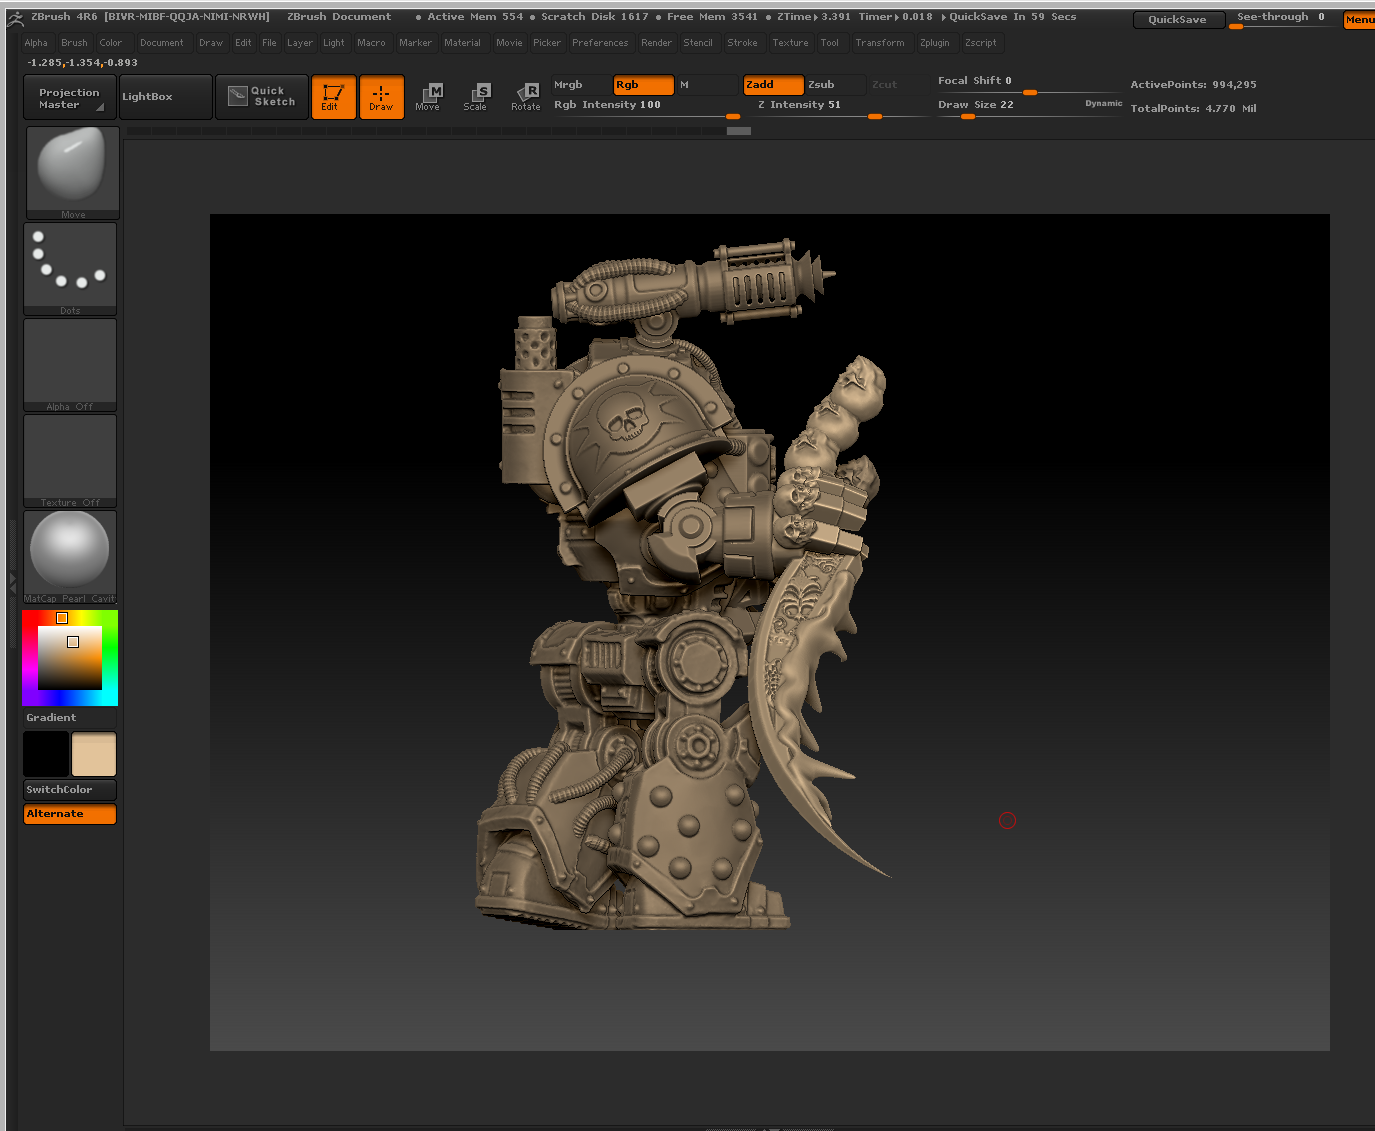Open the LightBox browser
This screenshot has height=1131, width=1375.
(165, 97)
